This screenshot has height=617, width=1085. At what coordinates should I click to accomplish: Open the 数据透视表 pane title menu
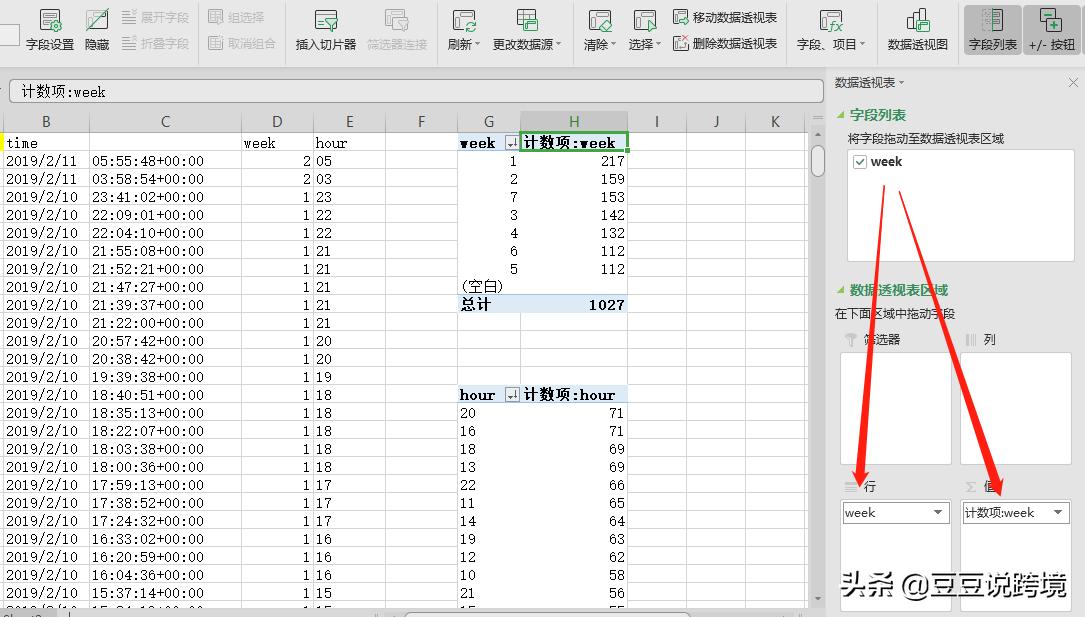(x=870, y=83)
